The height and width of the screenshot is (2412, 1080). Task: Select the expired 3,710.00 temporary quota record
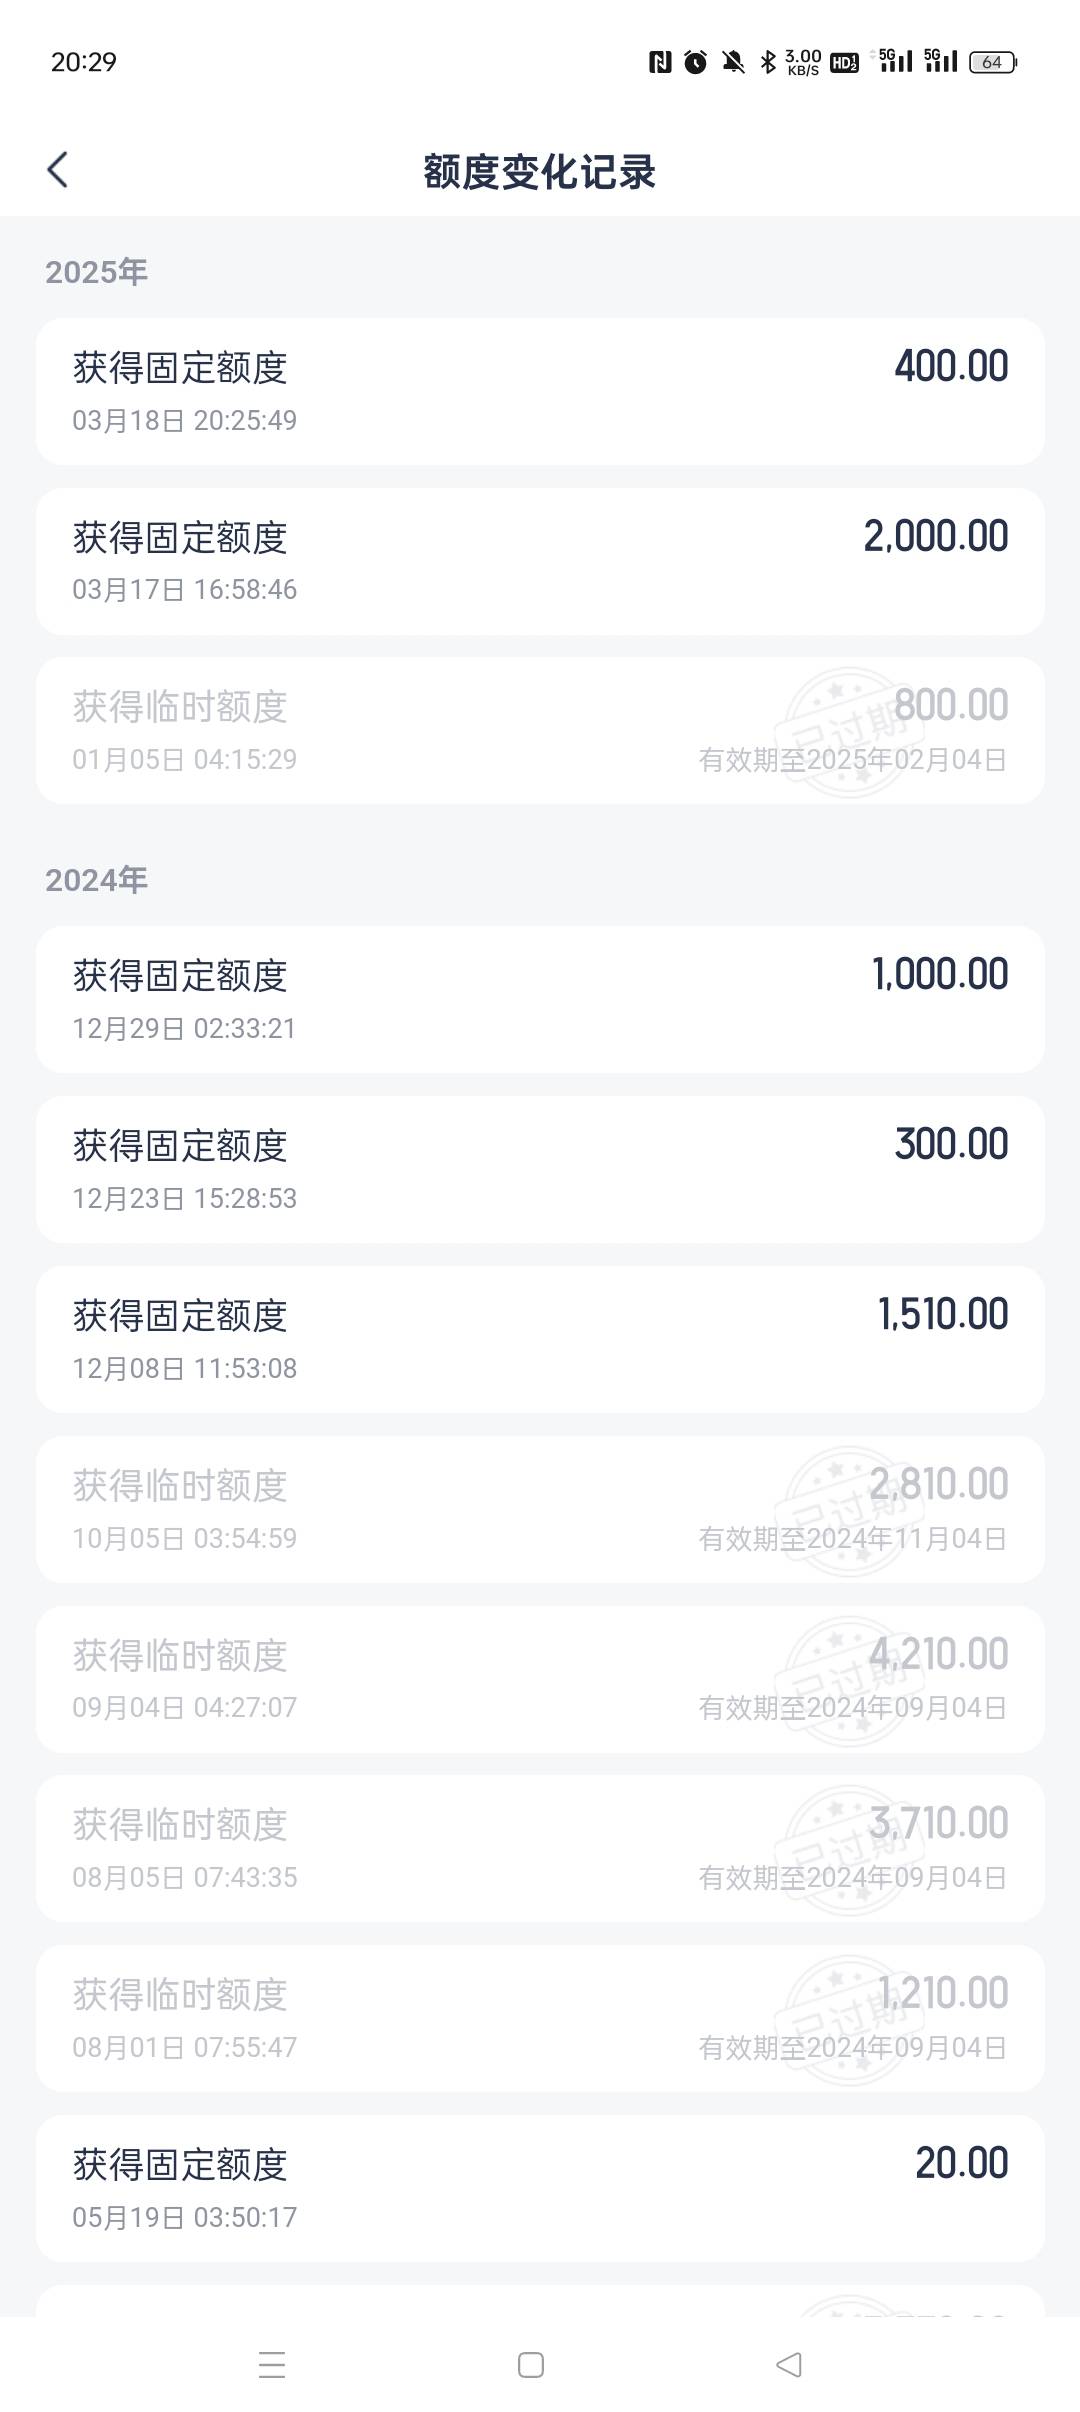click(540, 1848)
